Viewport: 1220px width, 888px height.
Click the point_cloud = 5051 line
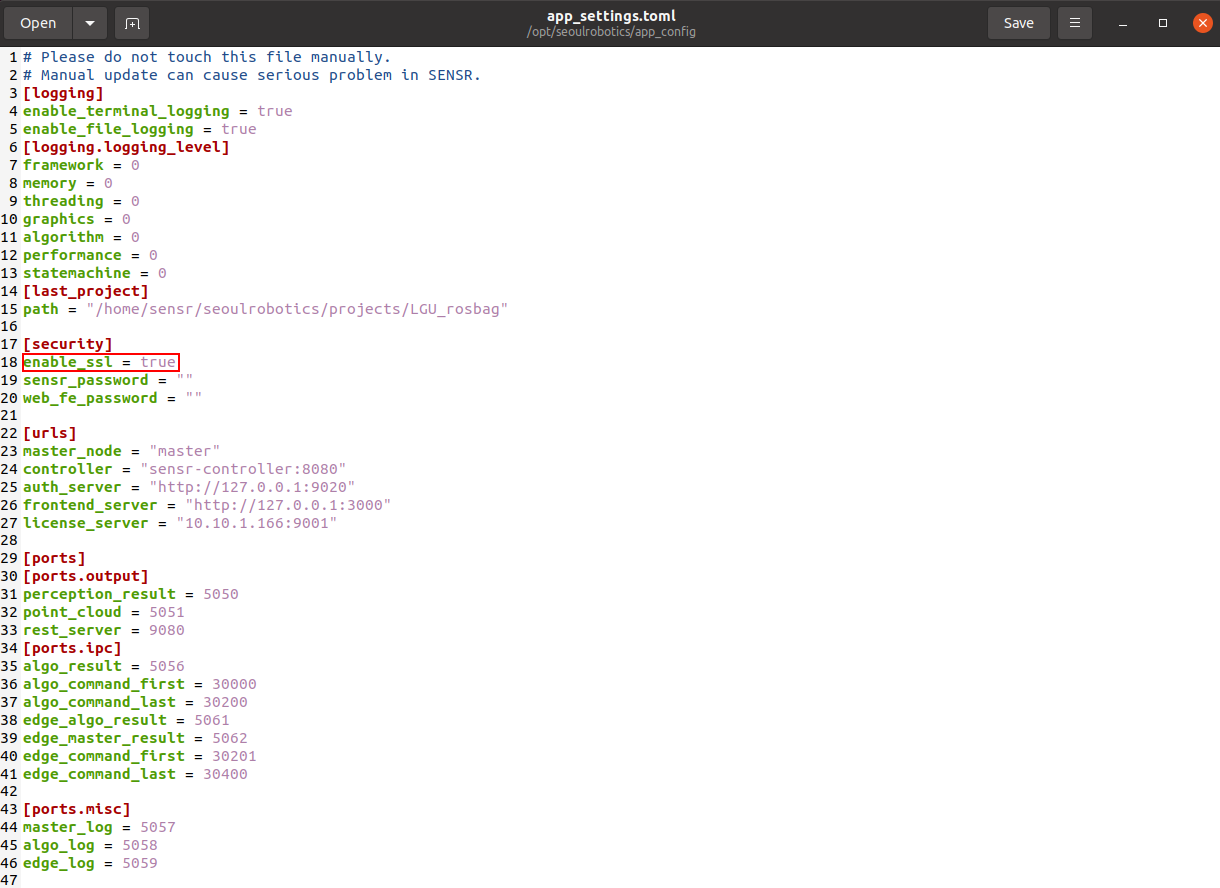pyautogui.click(x=104, y=612)
